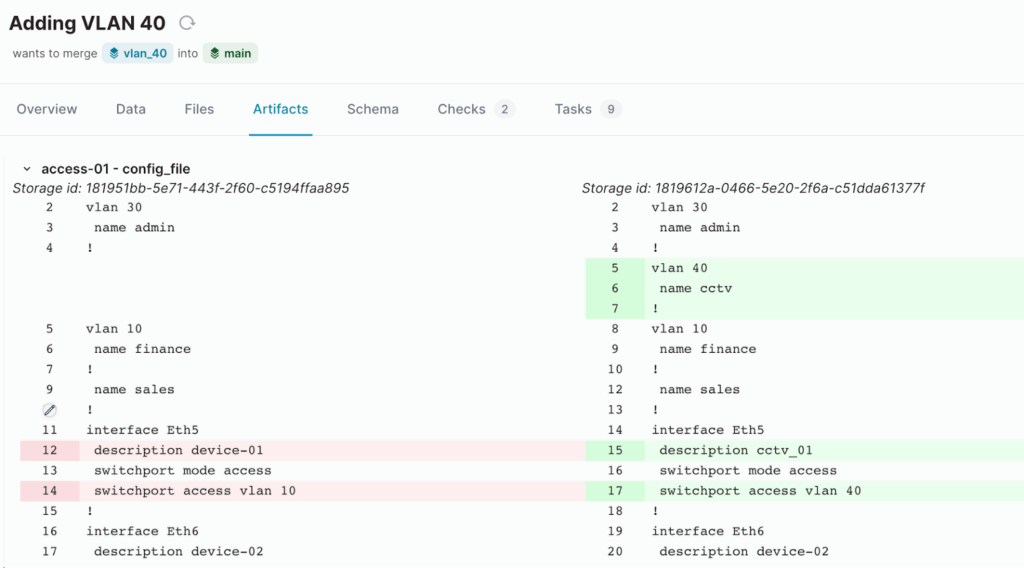Image resolution: width=1024 pixels, height=568 pixels.
Task: Click the main target branch badge
Action: tap(231, 54)
